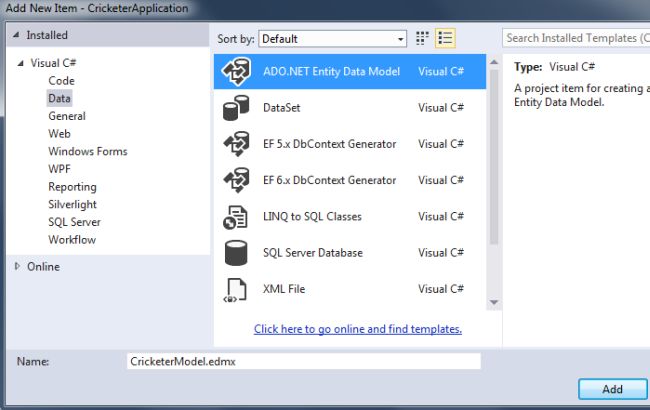Select the LINQ to SQL Classes icon
The width and height of the screenshot is (650, 410).
[x=235, y=216]
